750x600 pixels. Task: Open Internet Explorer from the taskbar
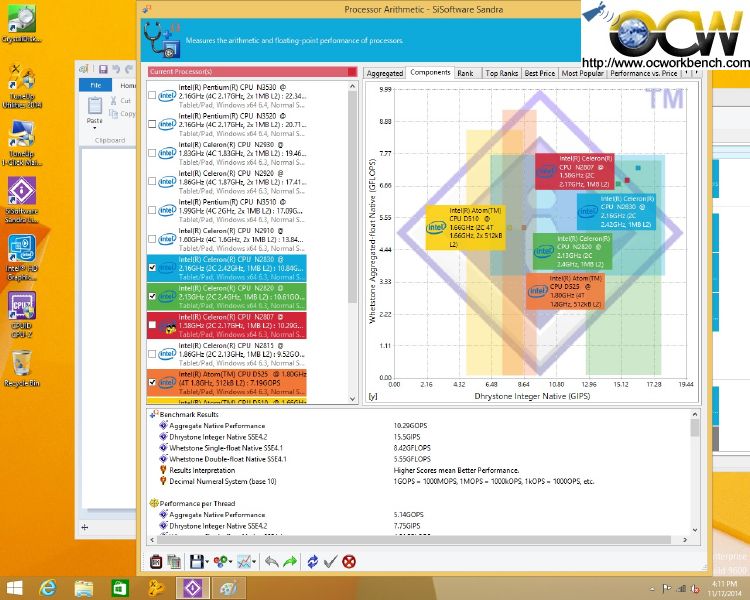[x=48, y=588]
